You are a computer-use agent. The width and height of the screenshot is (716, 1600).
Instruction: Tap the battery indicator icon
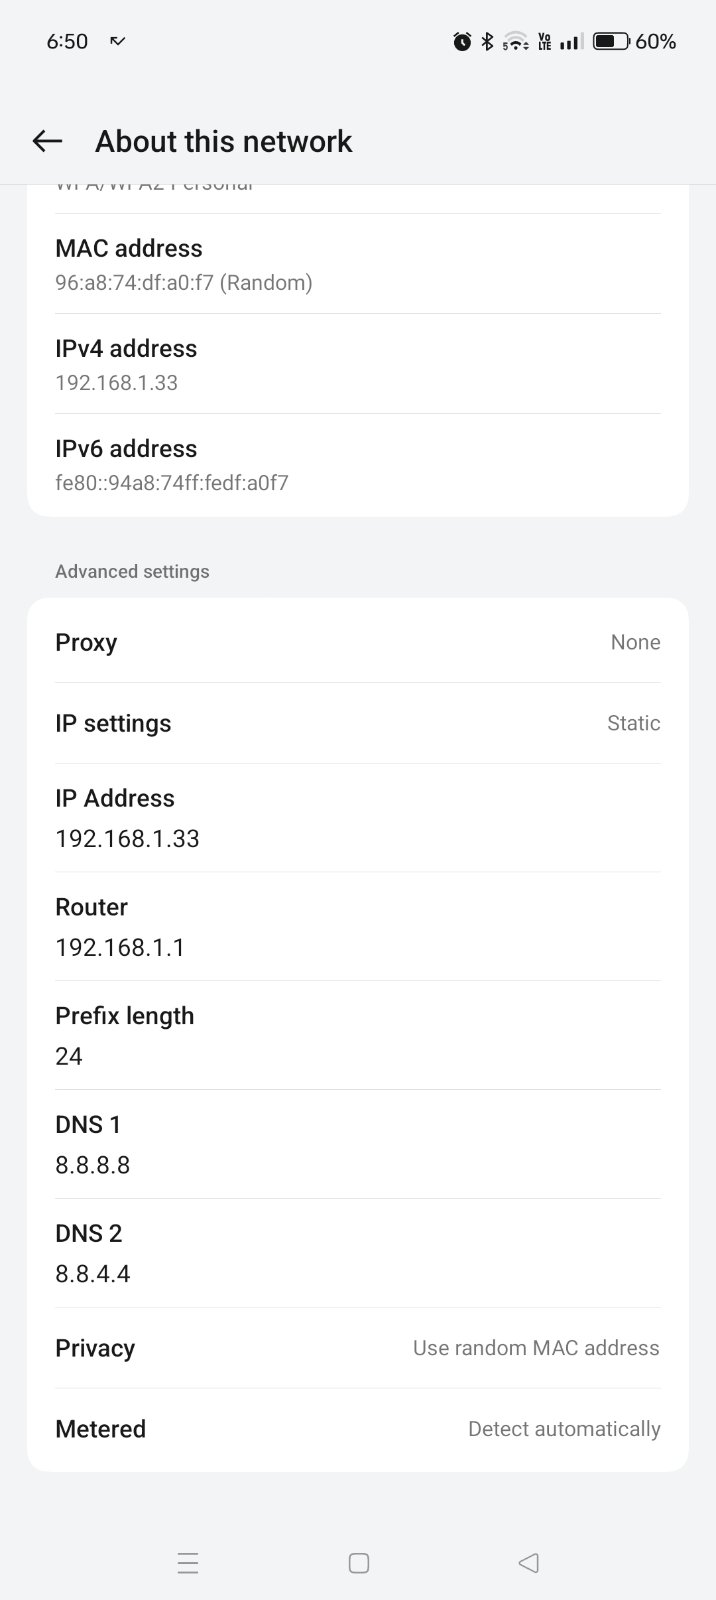click(611, 41)
